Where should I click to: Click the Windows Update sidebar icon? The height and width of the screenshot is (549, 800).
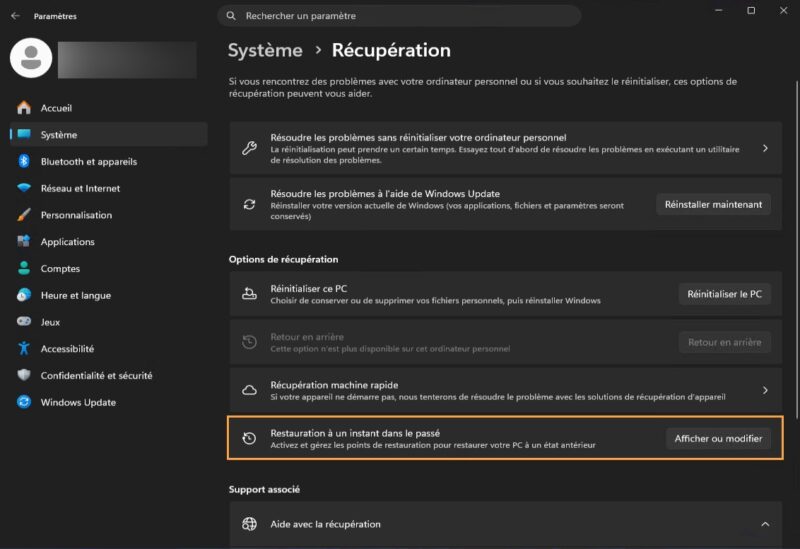pyautogui.click(x=24, y=402)
